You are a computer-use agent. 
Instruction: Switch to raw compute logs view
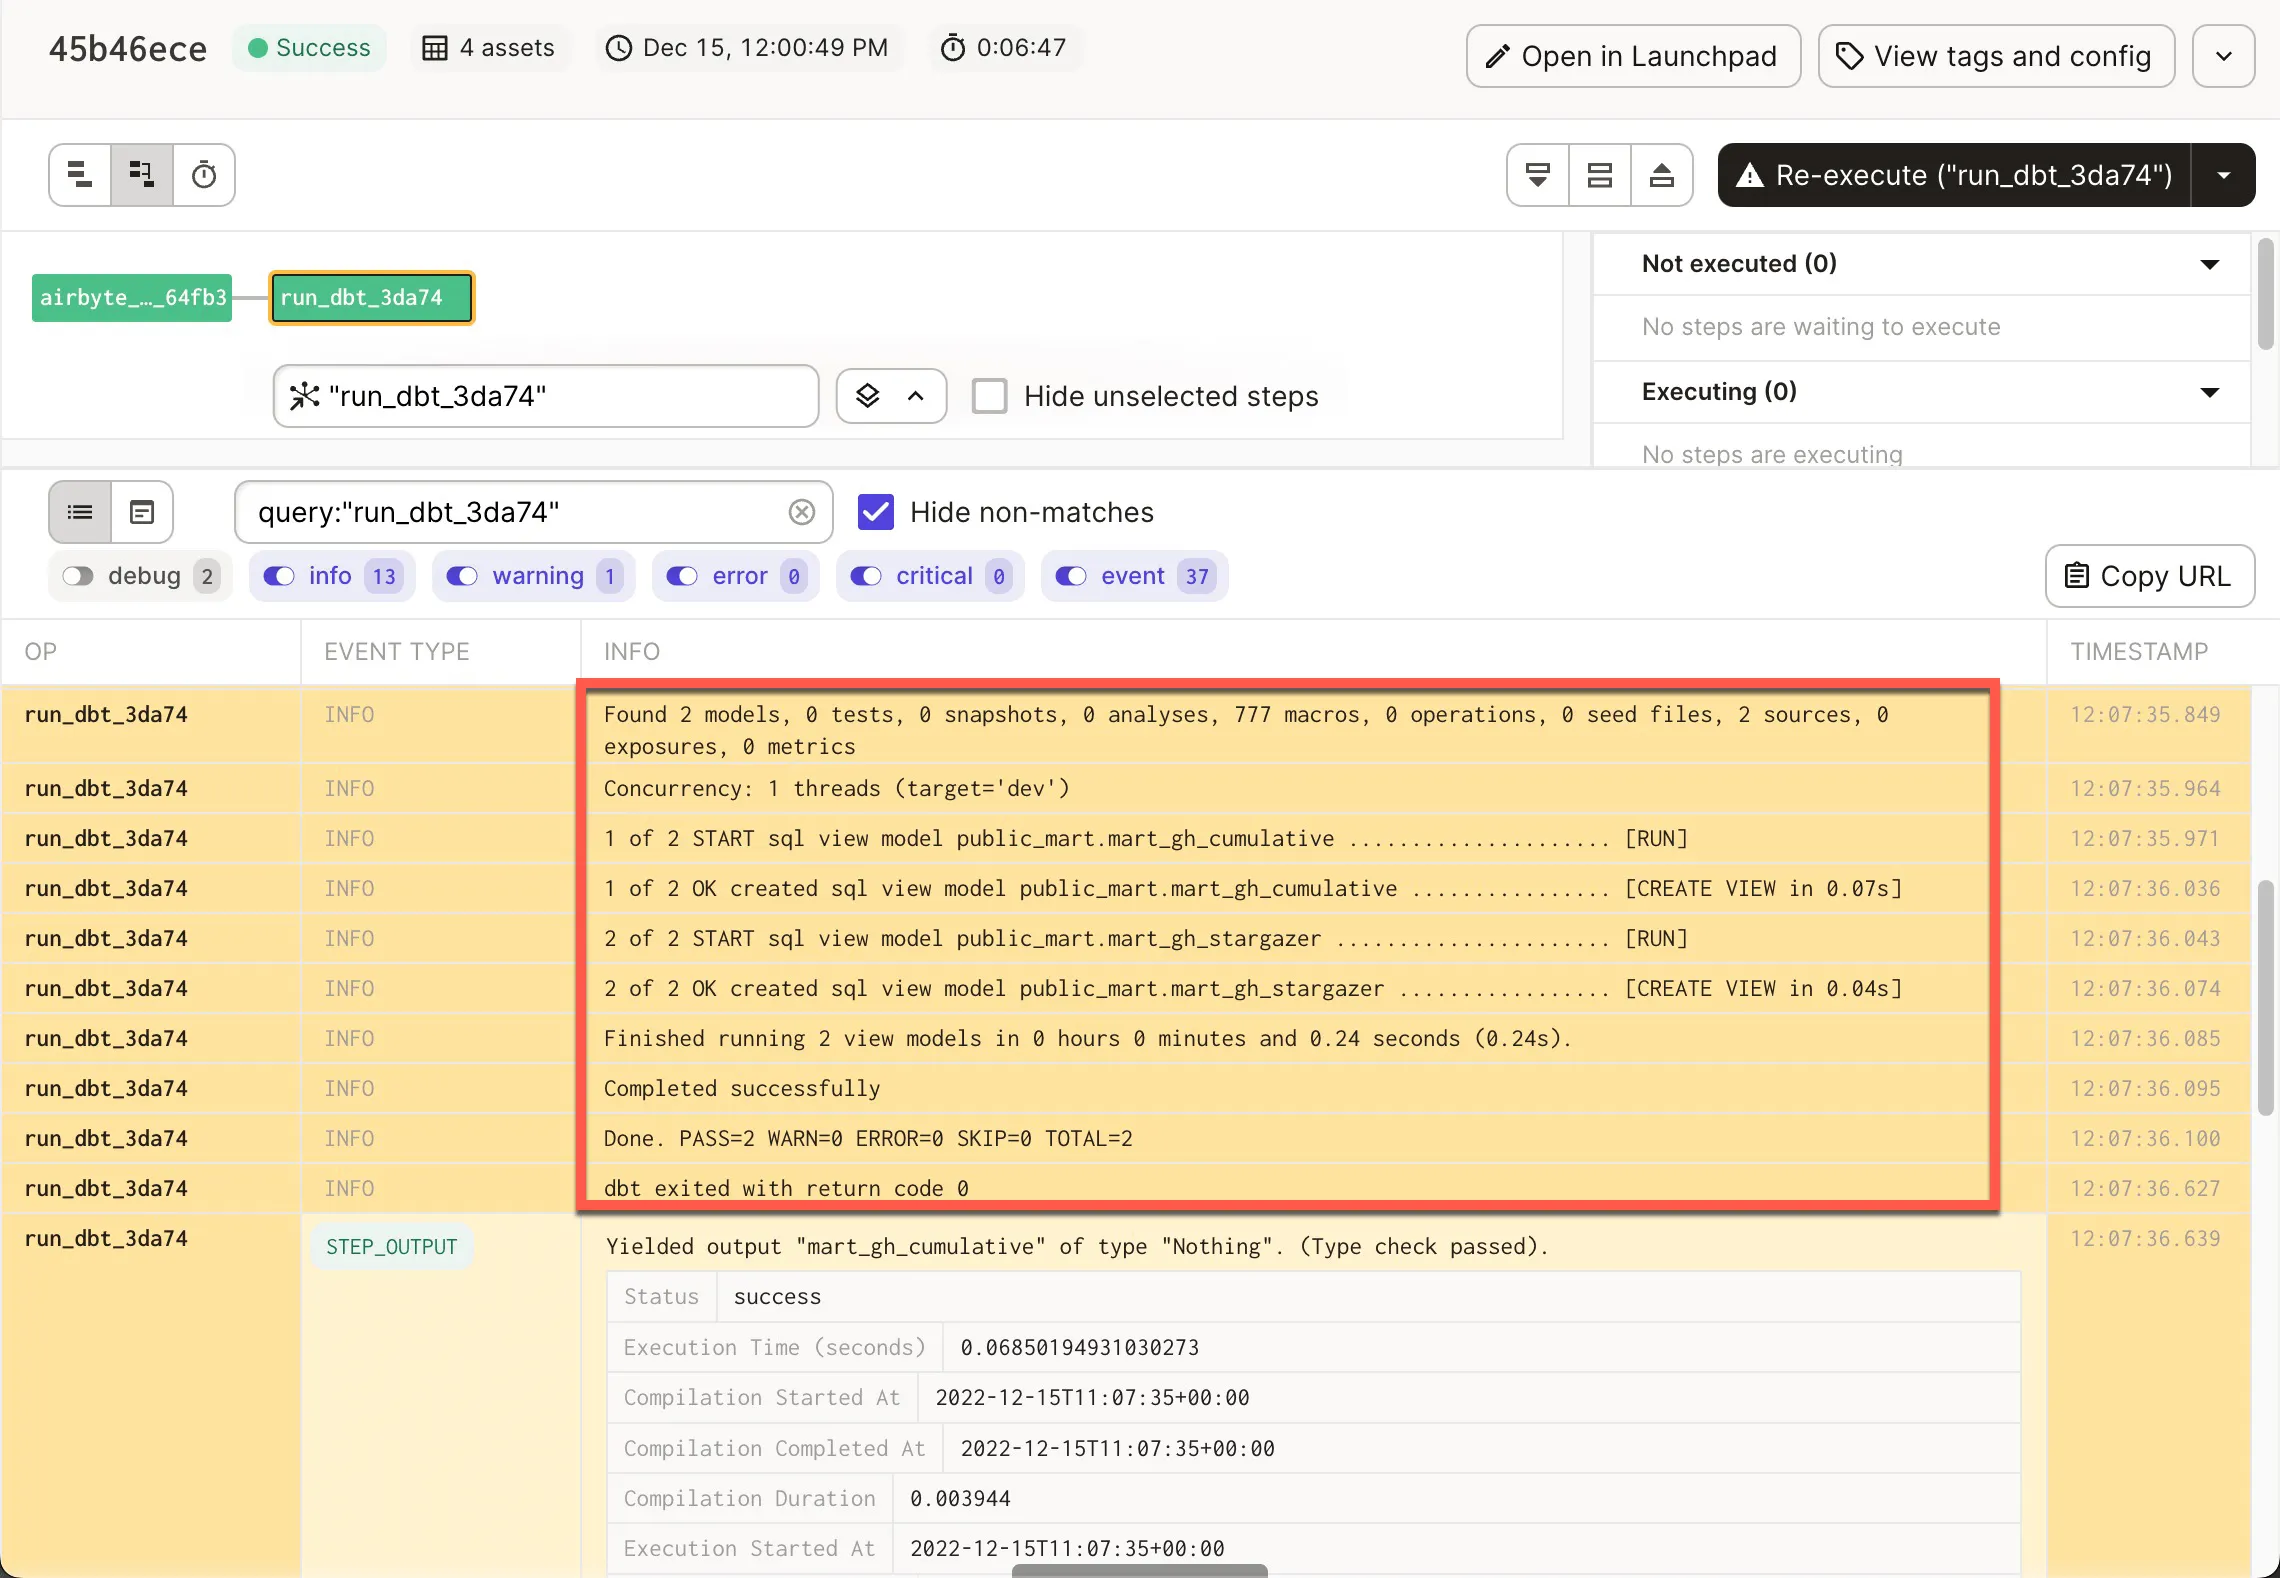tap(142, 512)
